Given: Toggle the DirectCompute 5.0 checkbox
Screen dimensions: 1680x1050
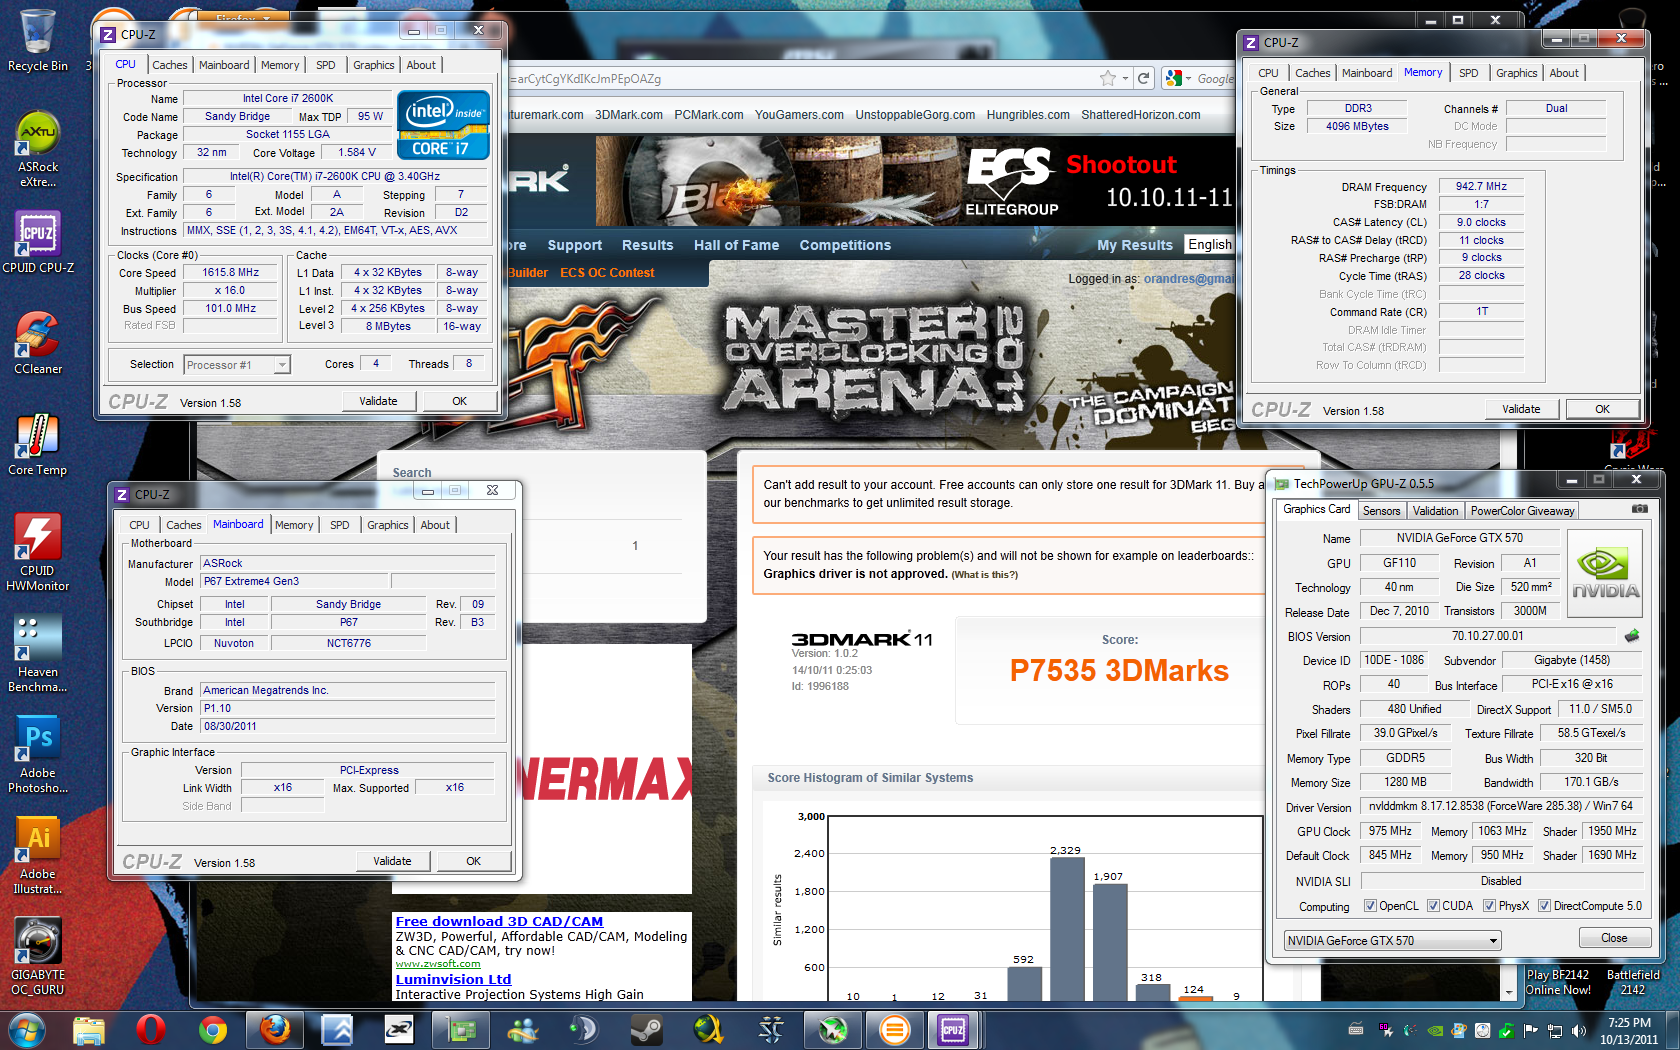Looking at the screenshot, I should [x=1544, y=906].
